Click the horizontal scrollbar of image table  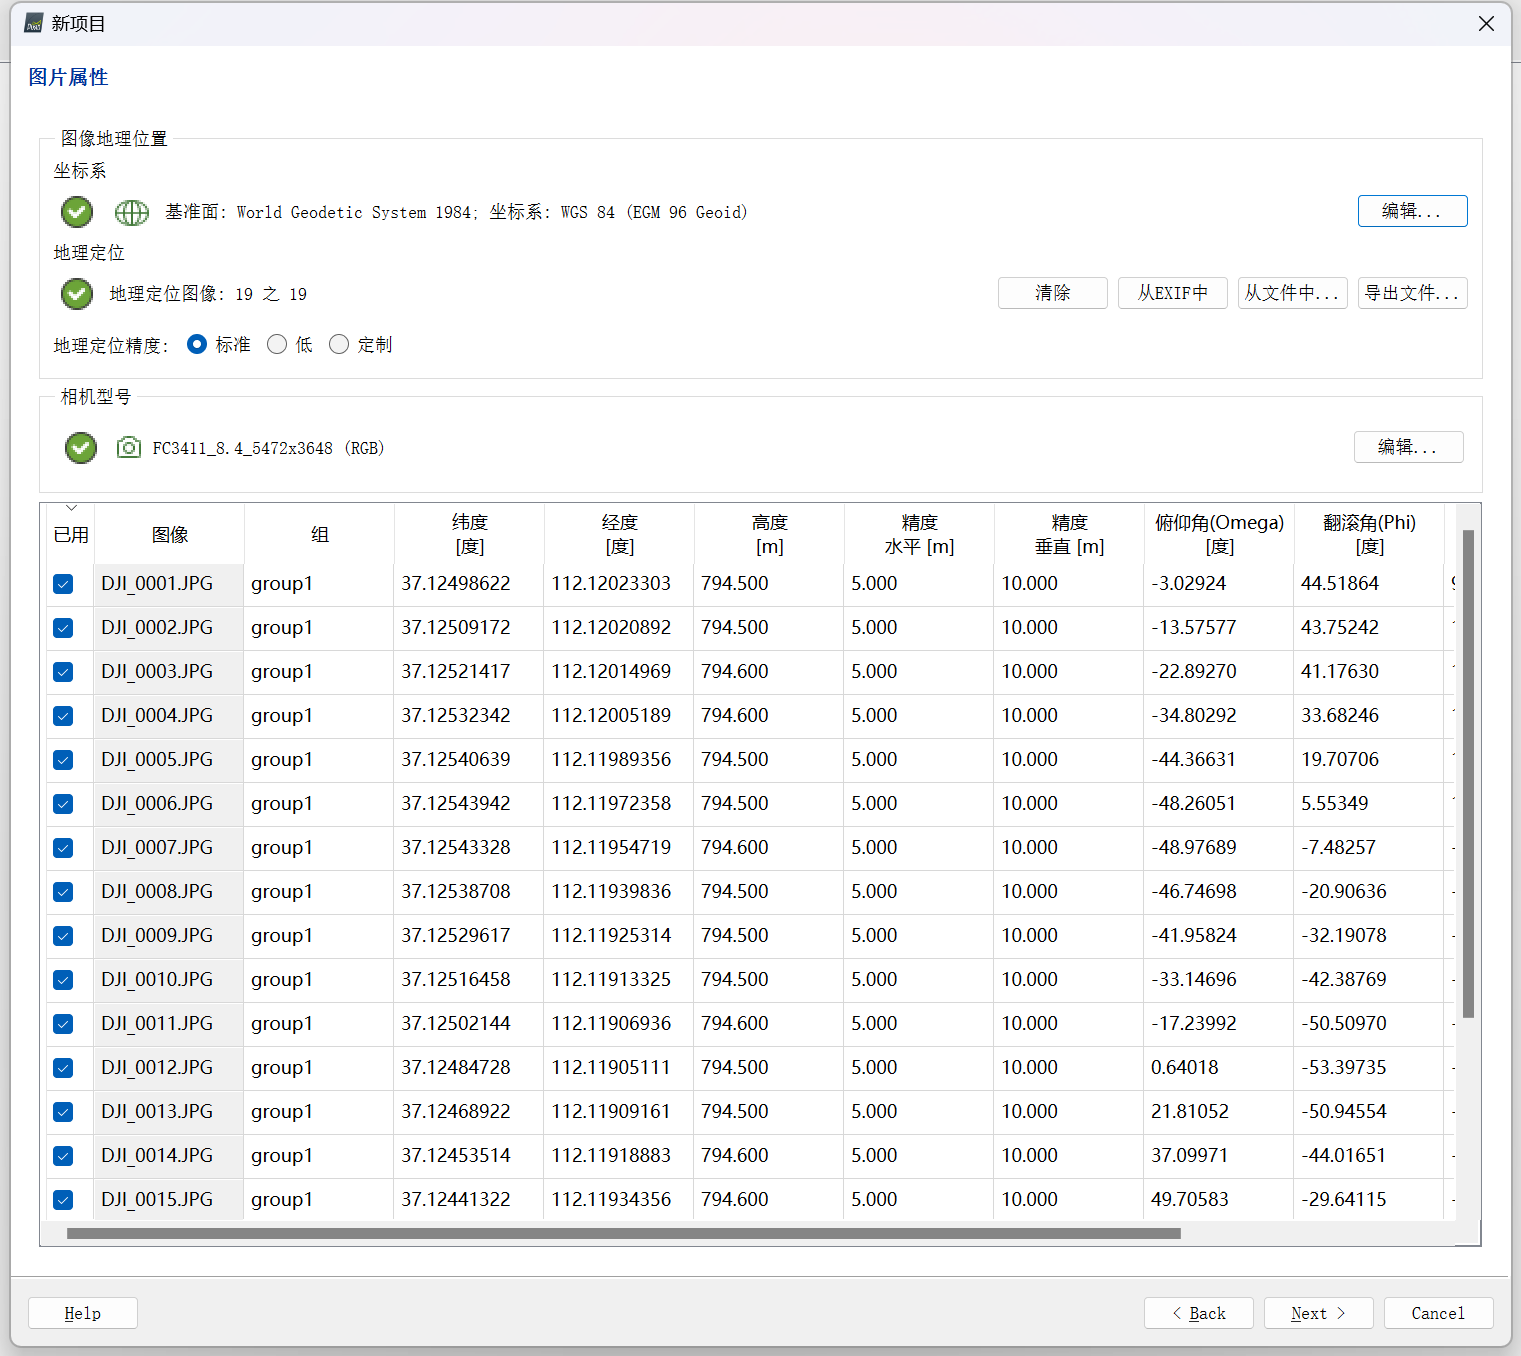click(x=623, y=1233)
